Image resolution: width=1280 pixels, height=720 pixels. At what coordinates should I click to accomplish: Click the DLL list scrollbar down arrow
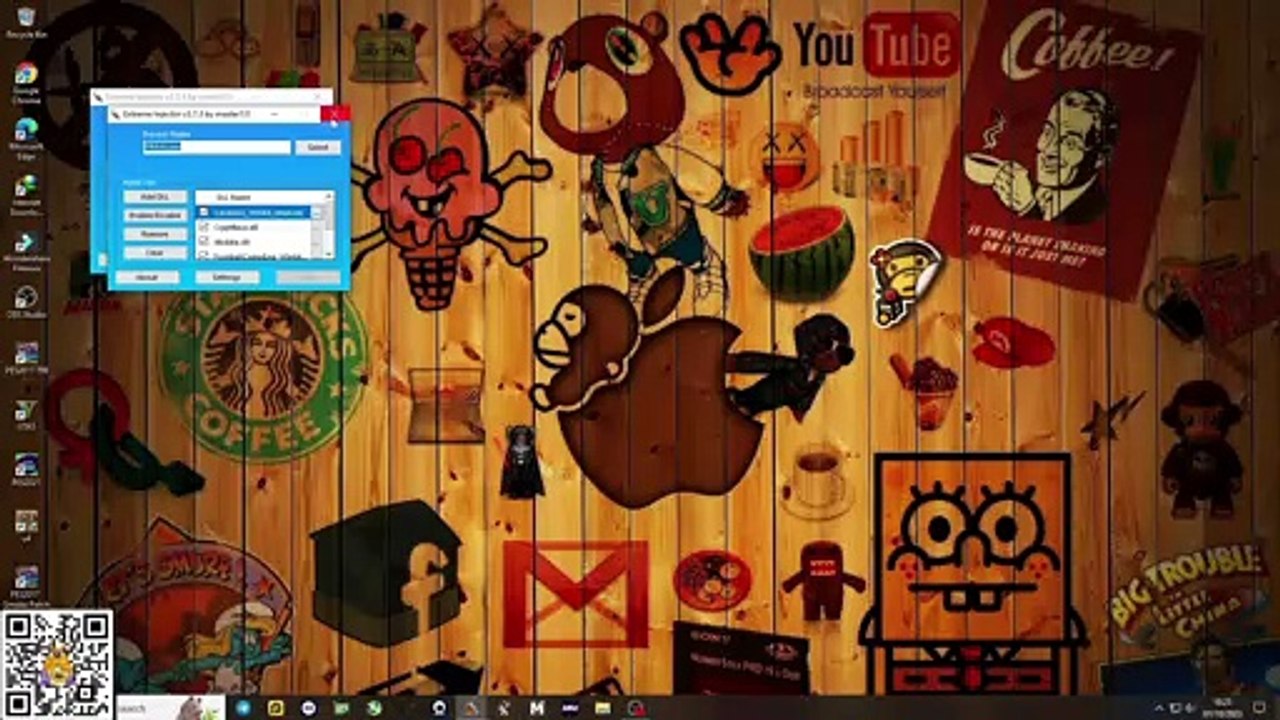click(x=327, y=254)
